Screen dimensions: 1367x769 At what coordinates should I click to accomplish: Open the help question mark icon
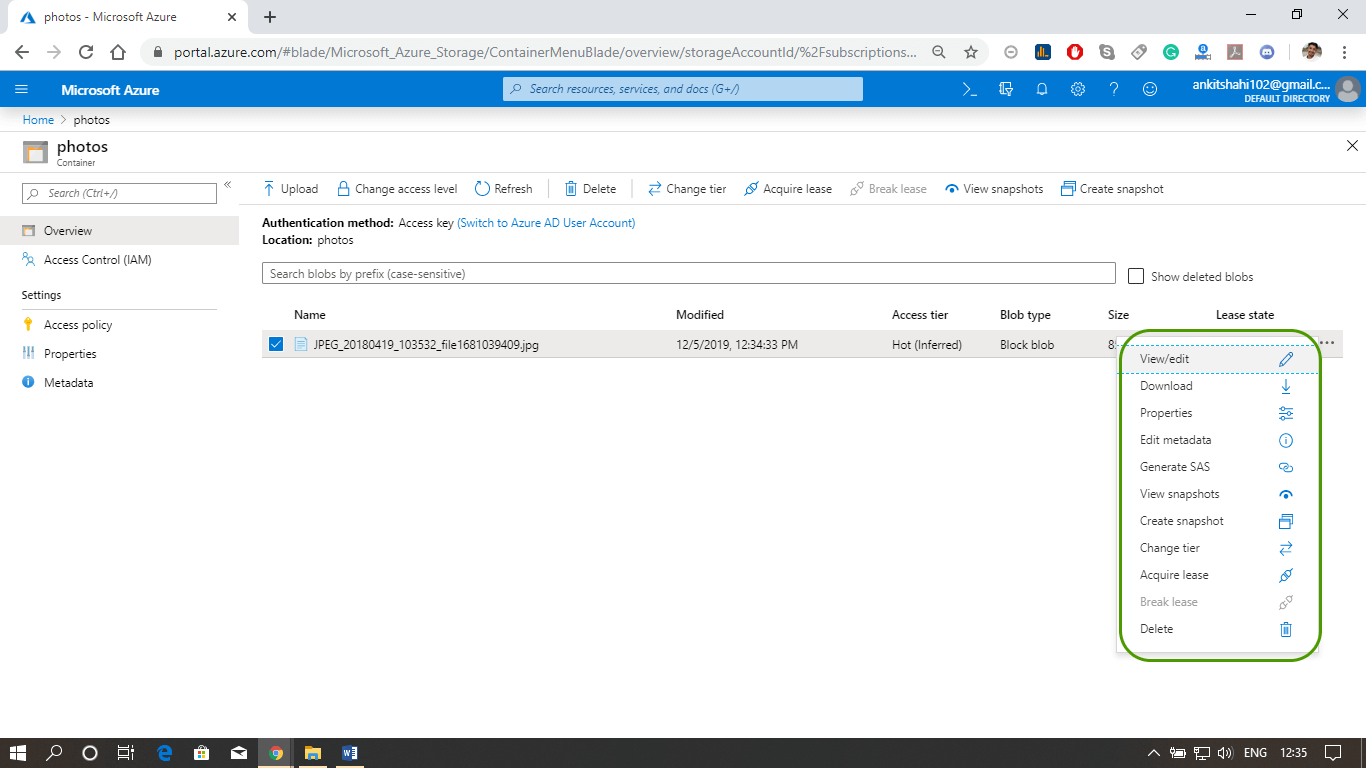tap(1114, 89)
